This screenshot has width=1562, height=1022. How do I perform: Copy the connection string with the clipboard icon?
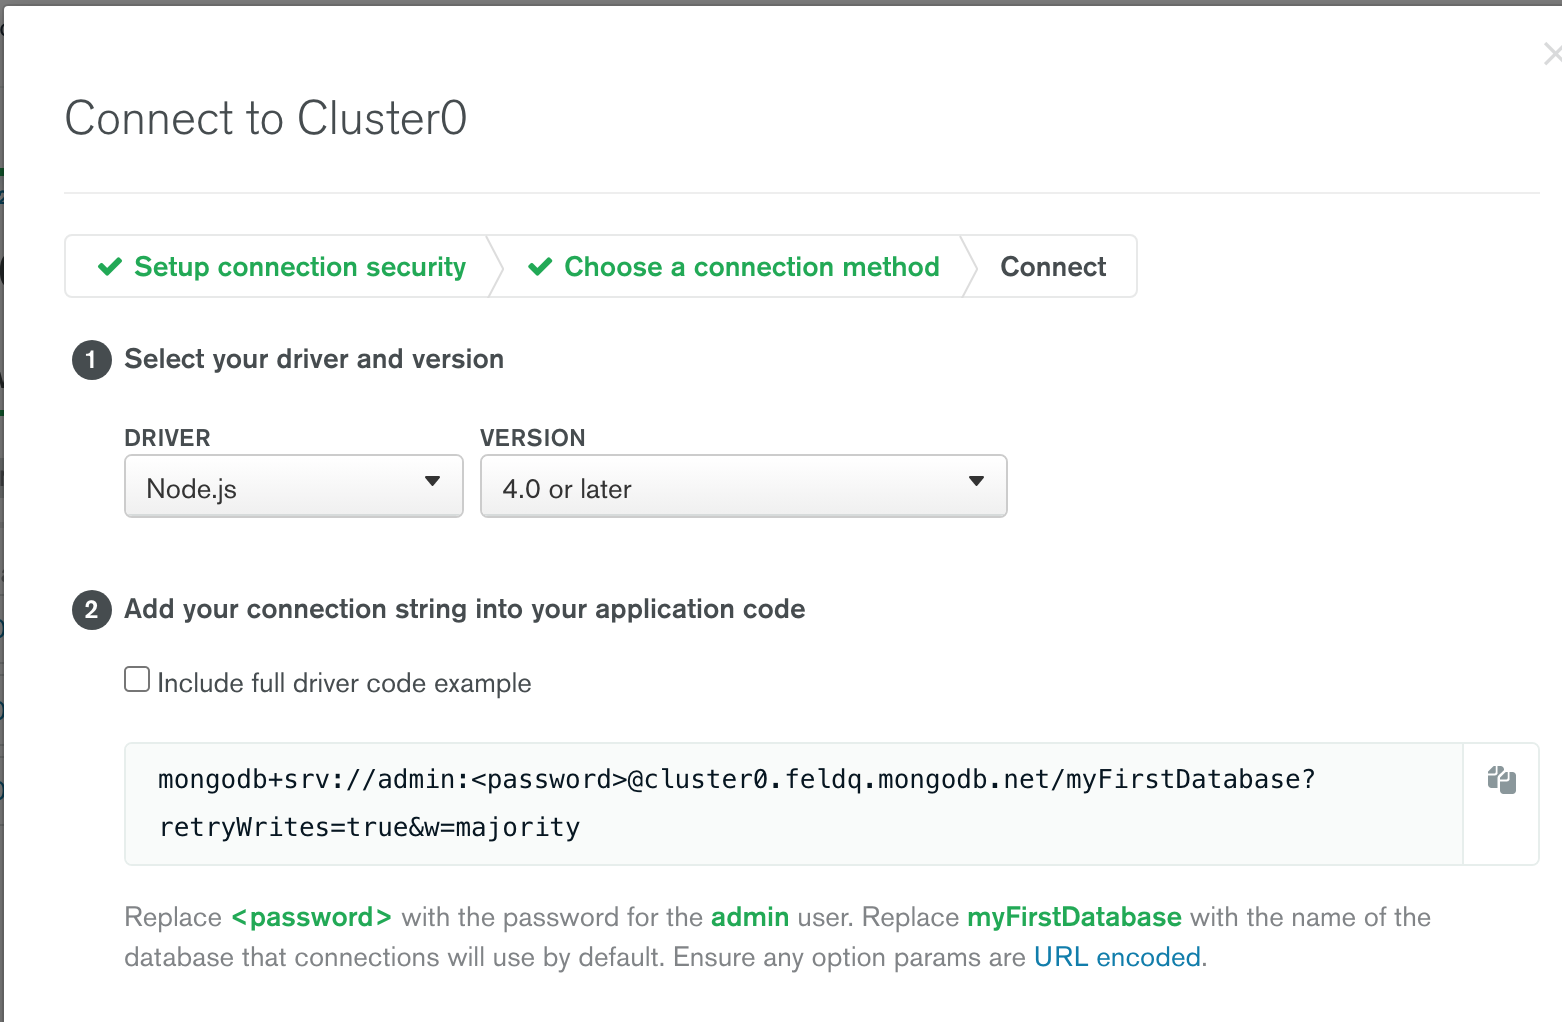pyautogui.click(x=1501, y=780)
